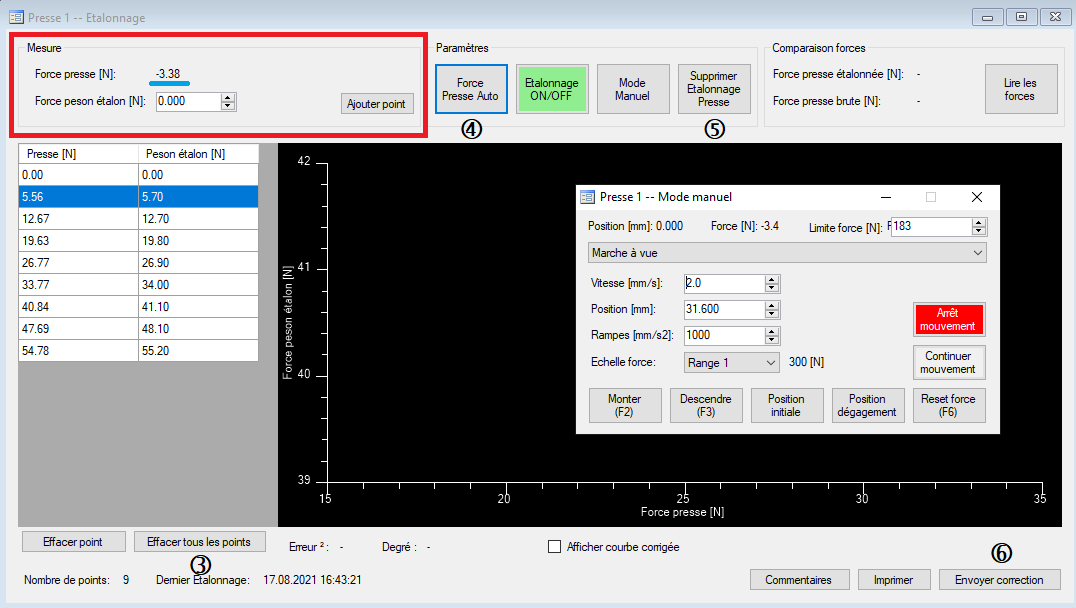
Task: Open Echelle force Range 1 dropdown
Action: [x=732, y=362]
